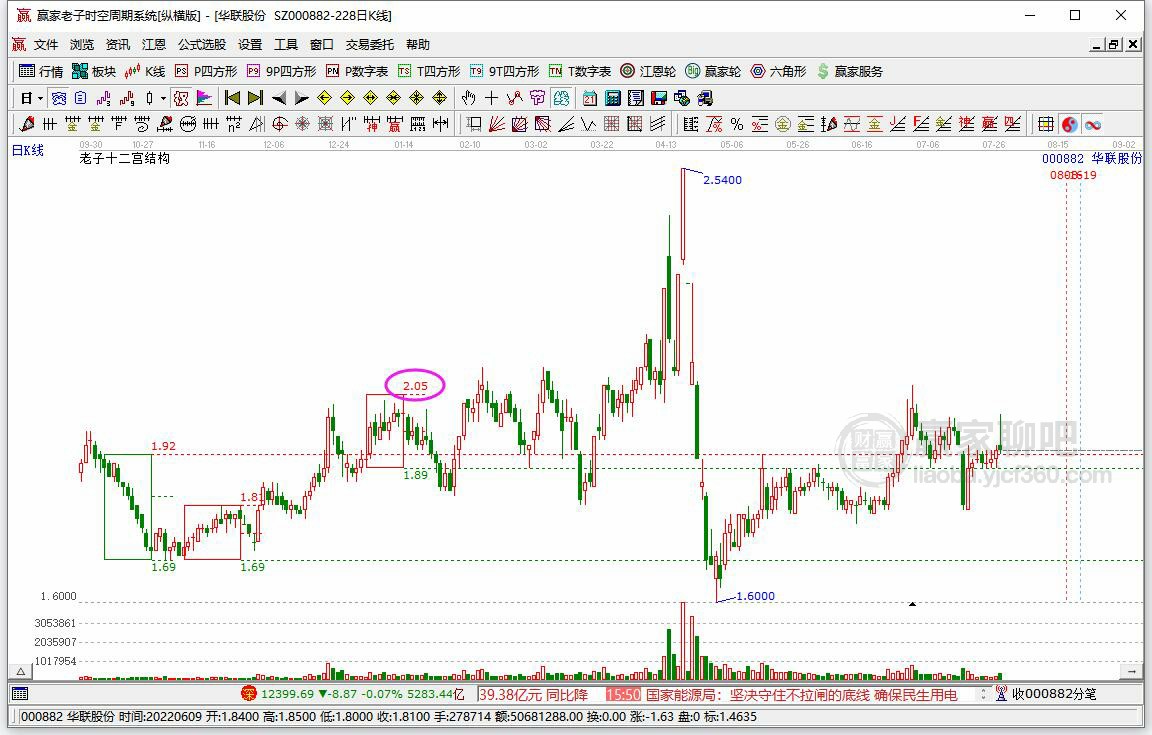
Task: Open the 江恩轮 Gann wheel
Action: click(x=648, y=71)
